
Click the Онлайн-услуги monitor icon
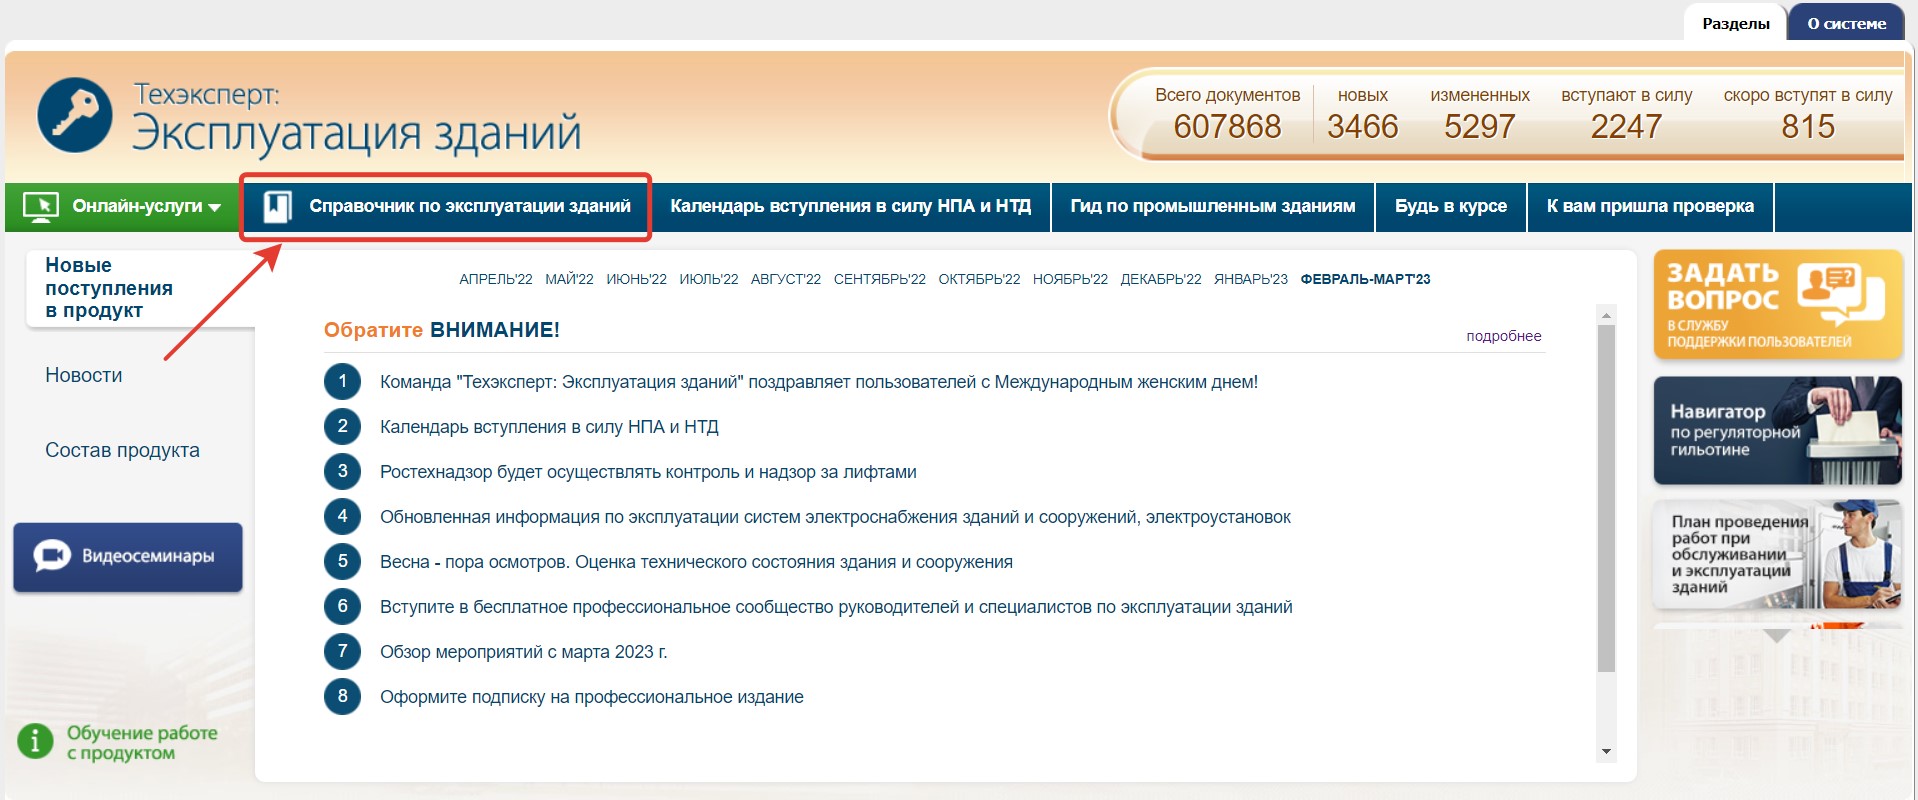tap(41, 207)
